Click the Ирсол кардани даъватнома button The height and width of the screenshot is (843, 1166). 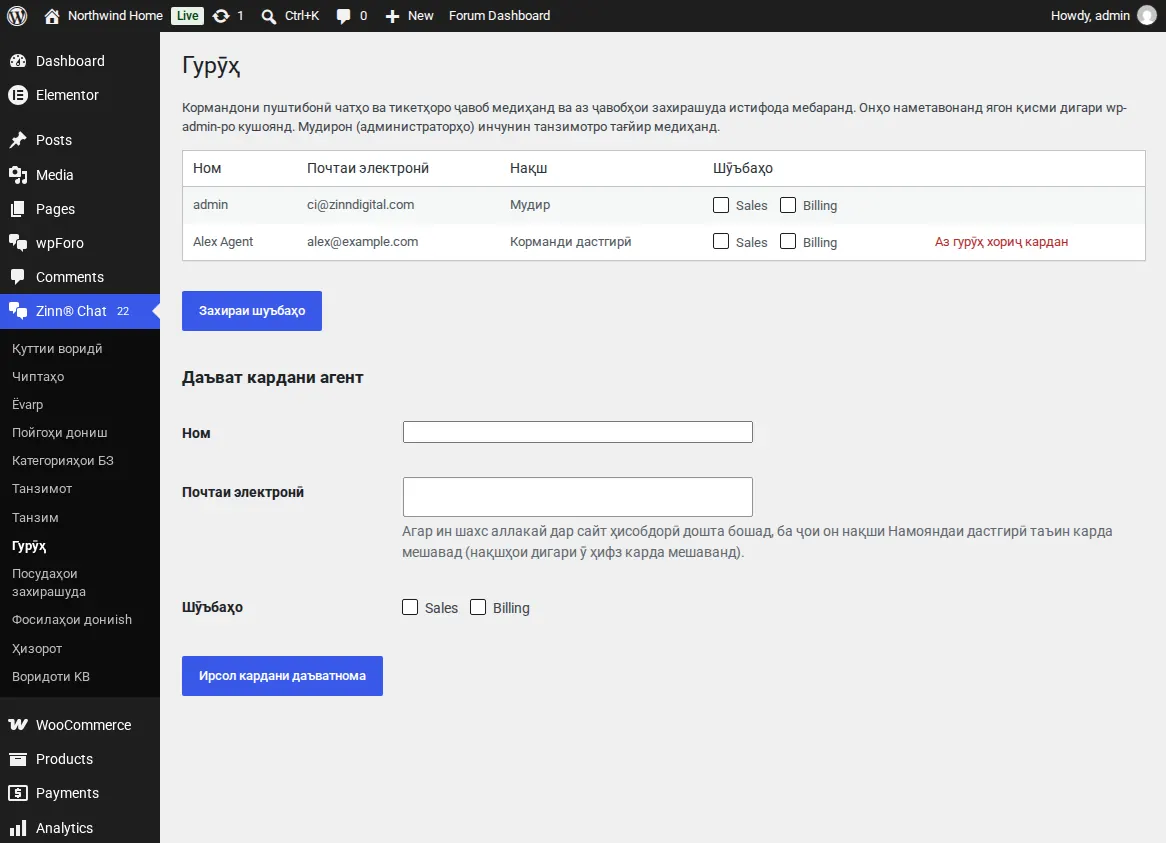point(283,676)
